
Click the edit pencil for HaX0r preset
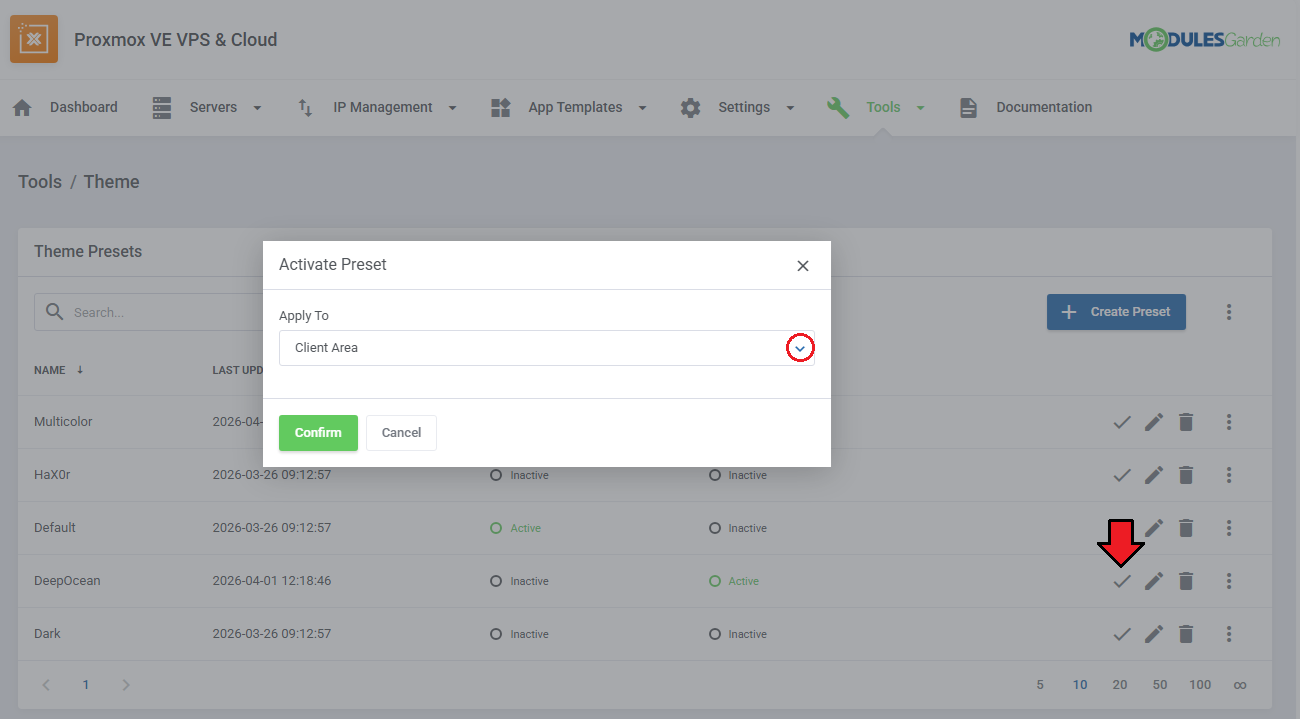coord(1154,475)
